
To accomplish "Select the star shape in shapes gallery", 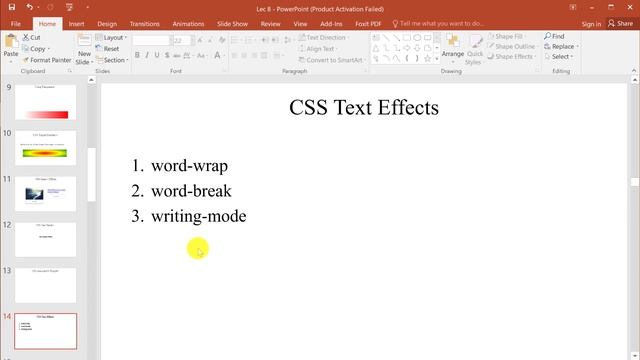I will click(427, 58).
